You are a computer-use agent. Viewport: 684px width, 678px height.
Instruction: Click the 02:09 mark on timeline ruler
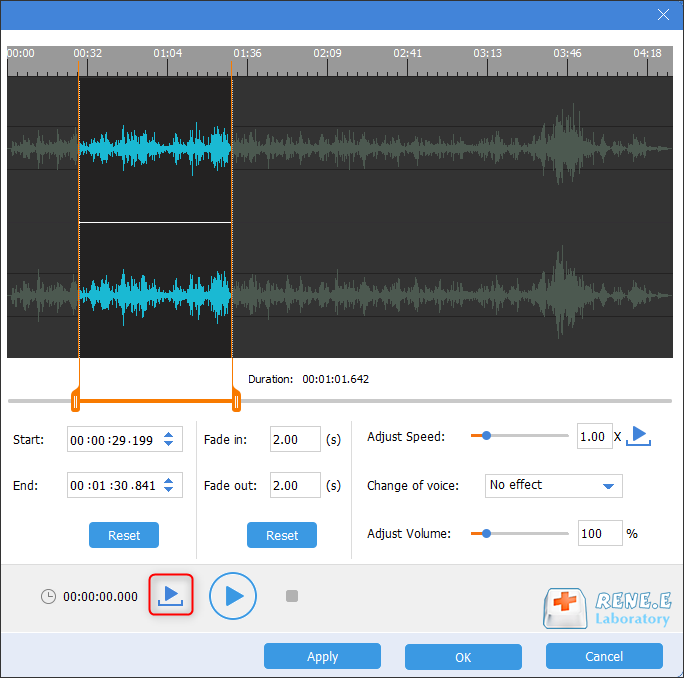[x=327, y=53]
